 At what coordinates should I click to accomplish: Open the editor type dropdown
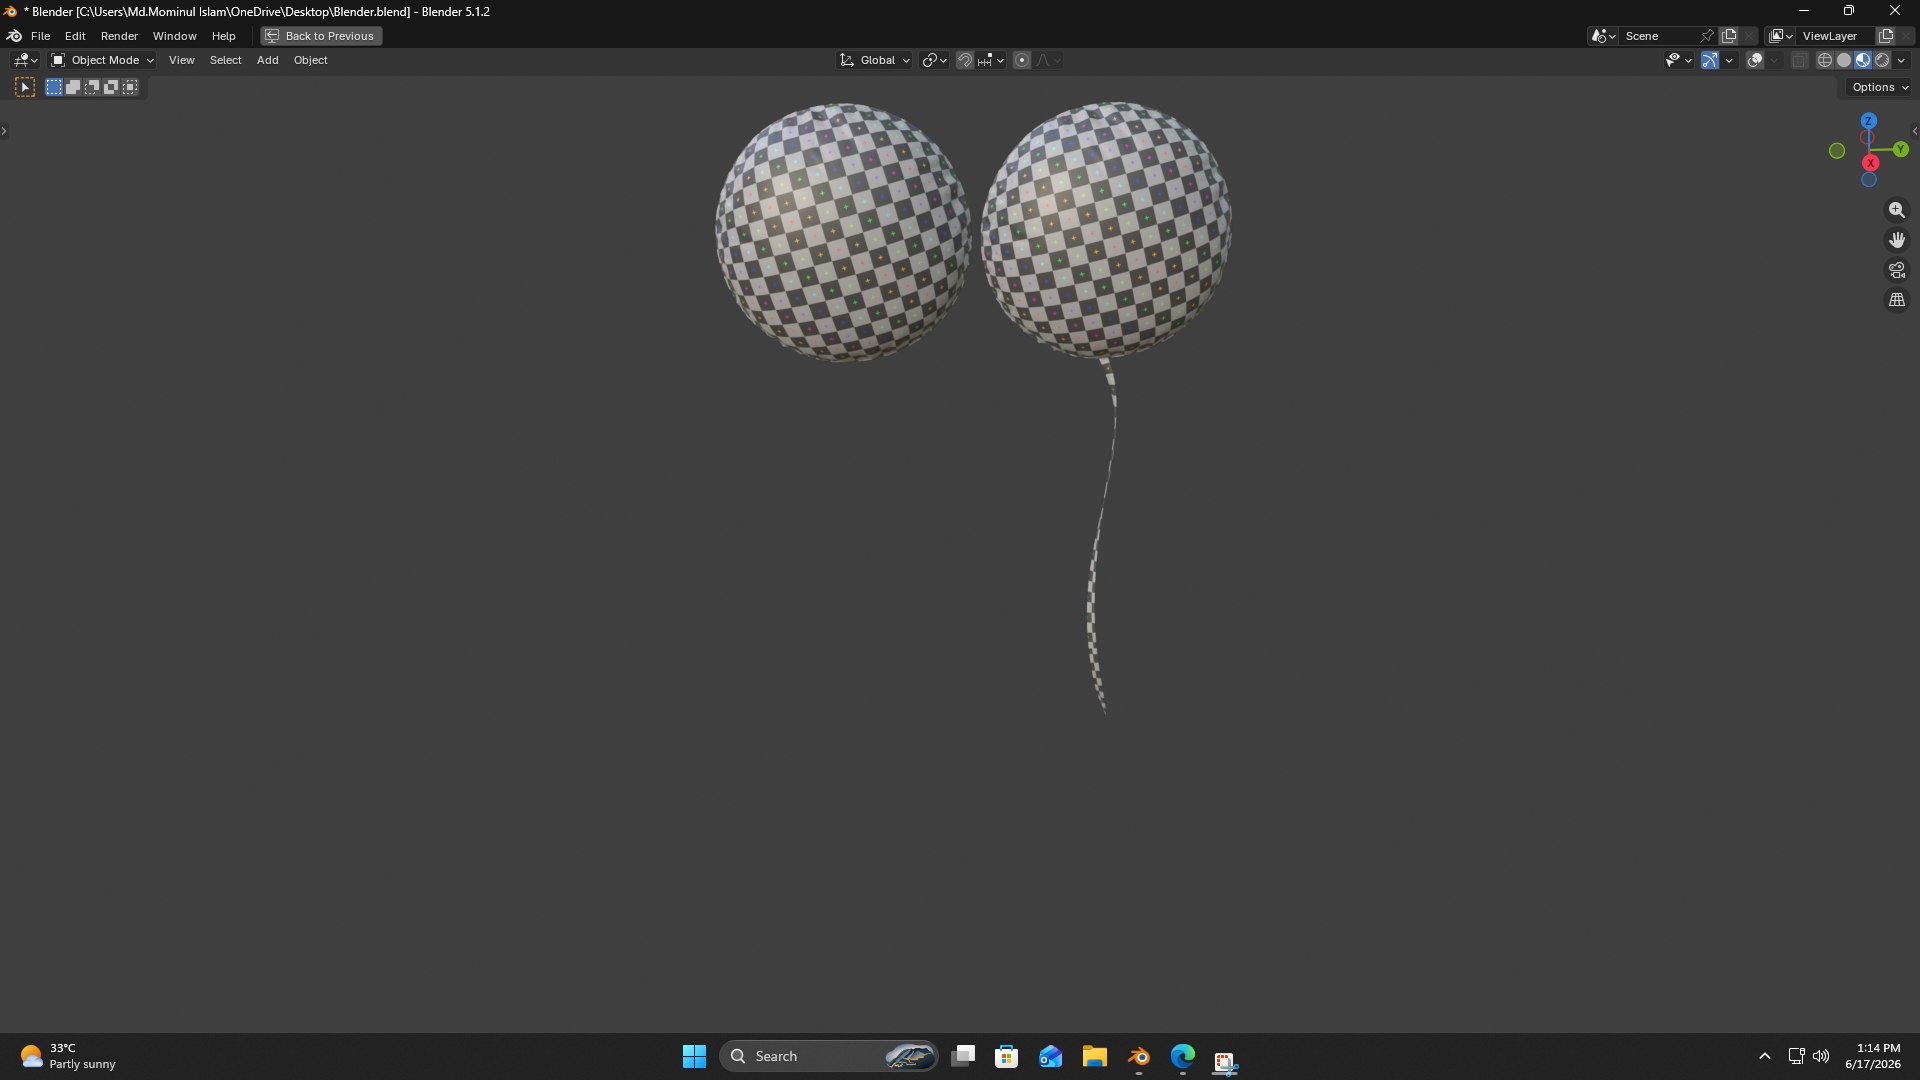25,60
